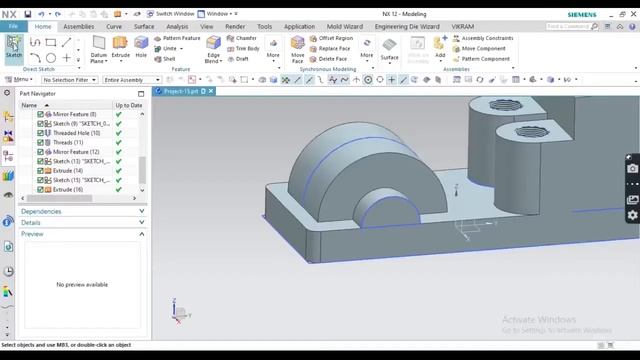
Task: Open the Datum Plane tool
Action: pos(99,49)
